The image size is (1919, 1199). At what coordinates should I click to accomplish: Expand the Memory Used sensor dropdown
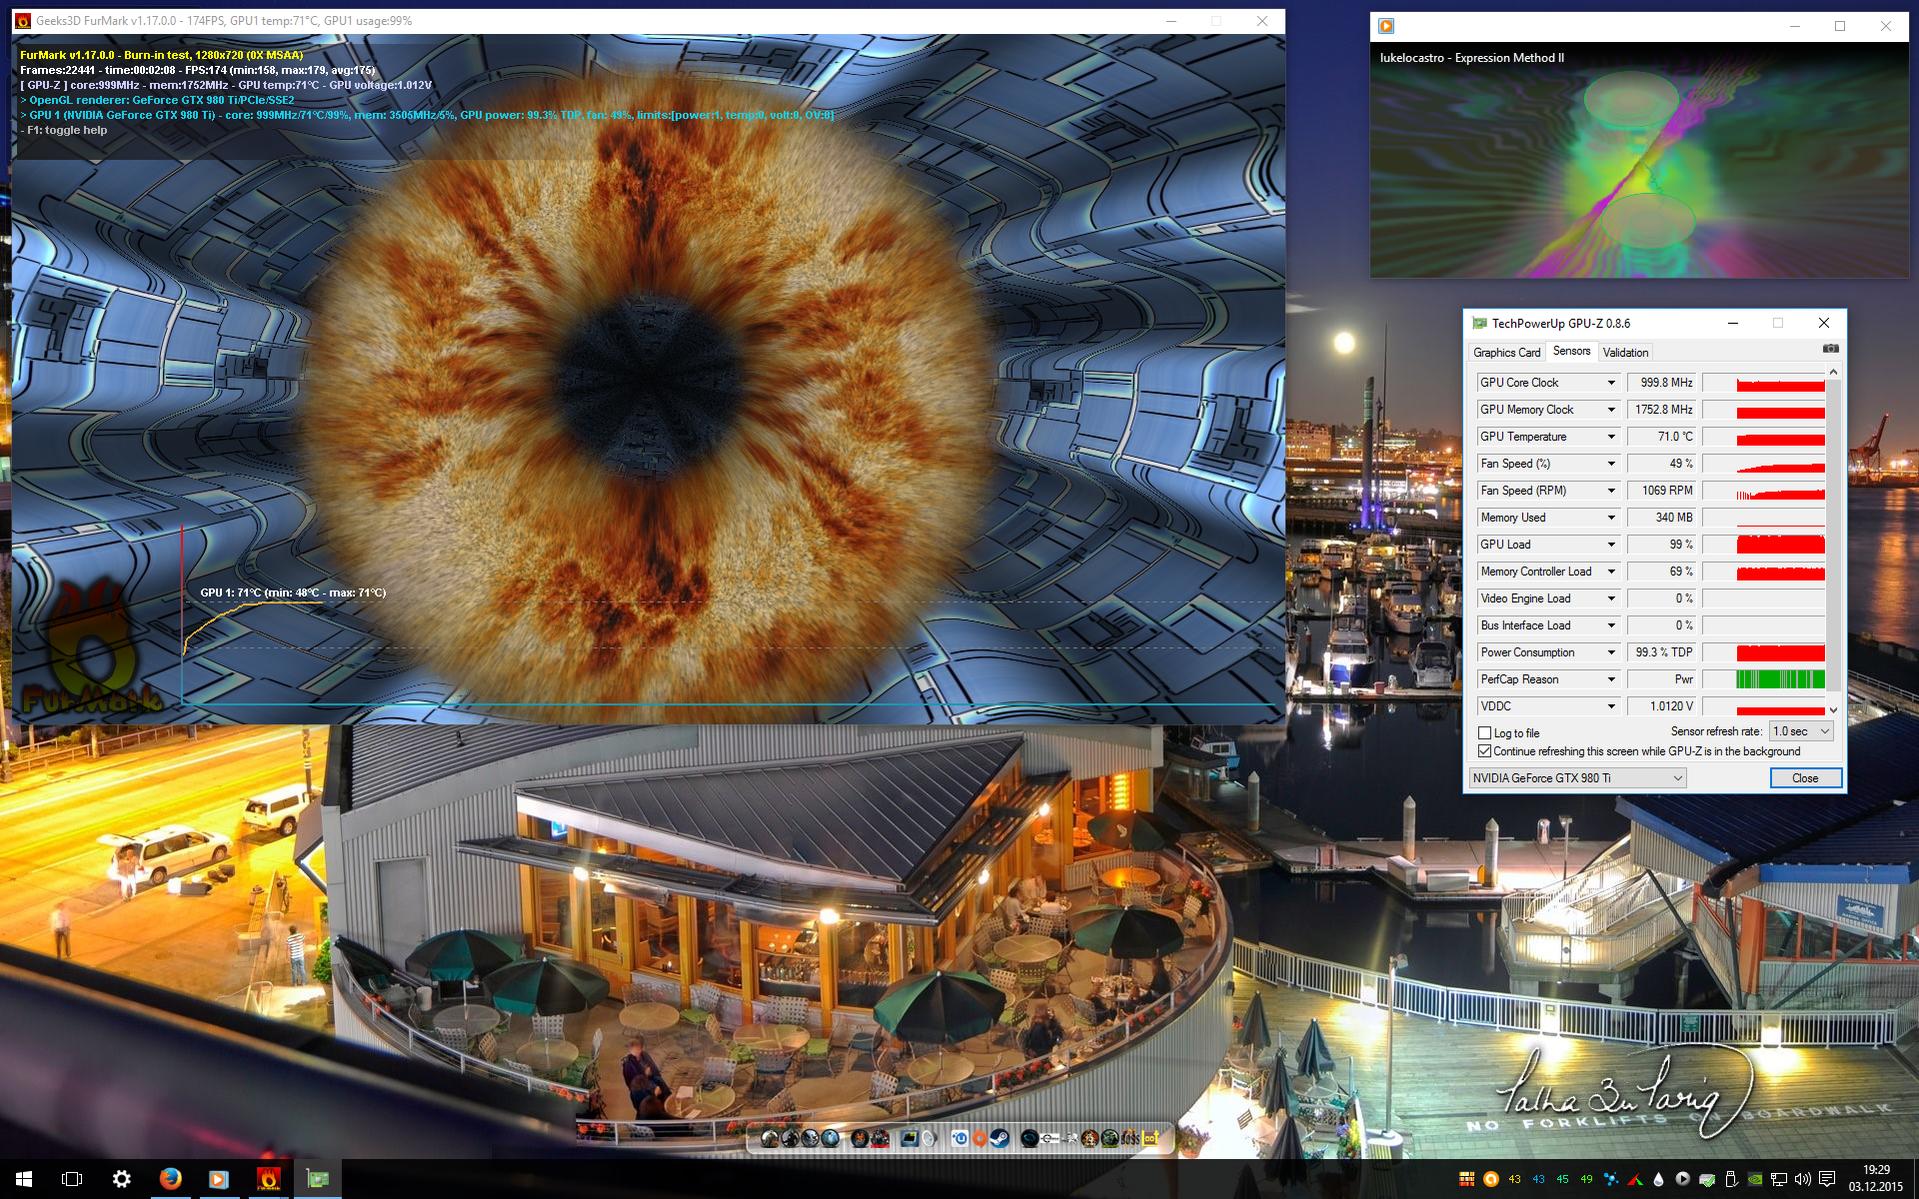tap(1611, 518)
